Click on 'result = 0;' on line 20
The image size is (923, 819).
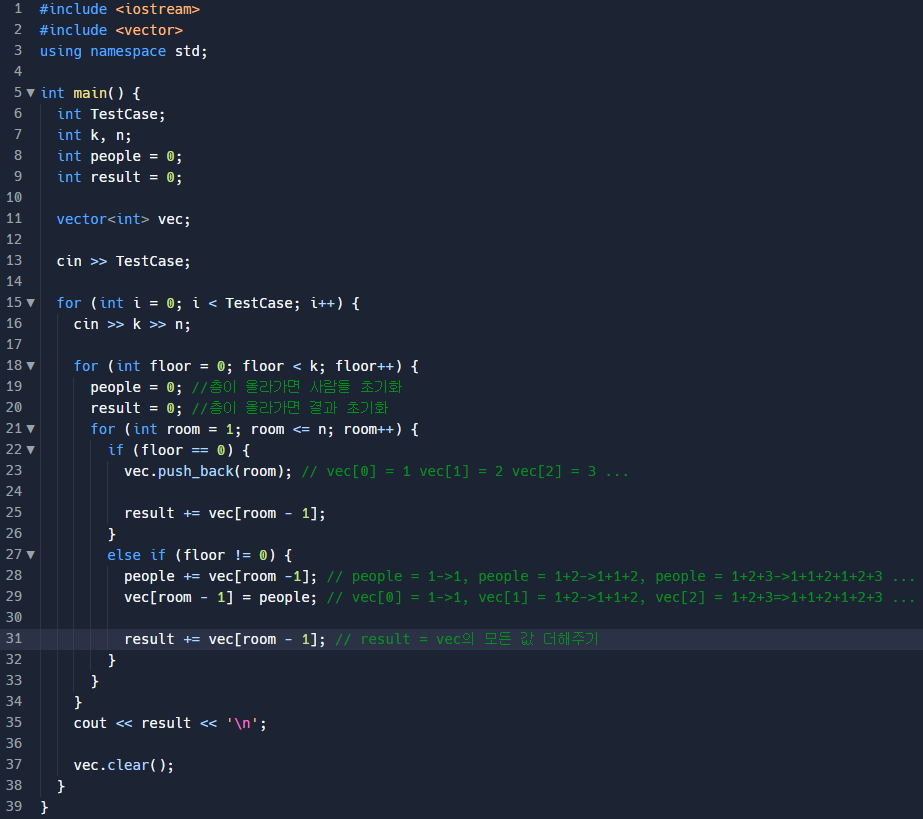click(136, 408)
